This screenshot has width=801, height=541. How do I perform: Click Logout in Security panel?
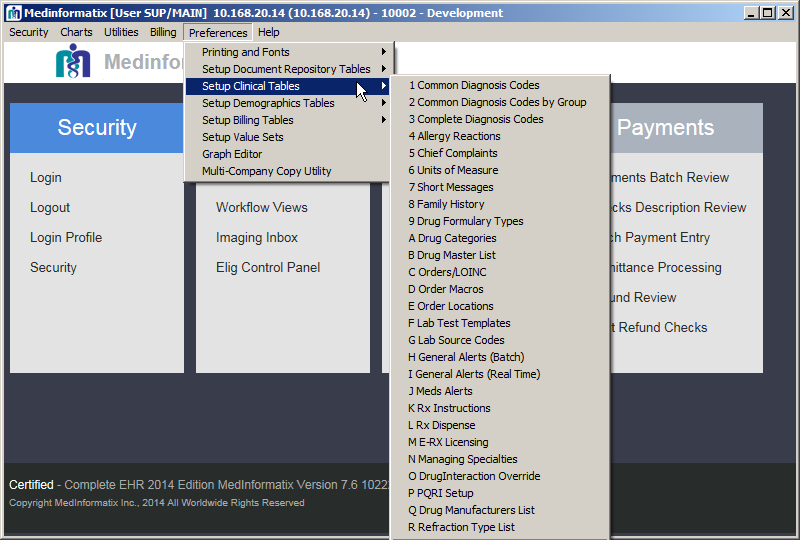[x=50, y=207]
